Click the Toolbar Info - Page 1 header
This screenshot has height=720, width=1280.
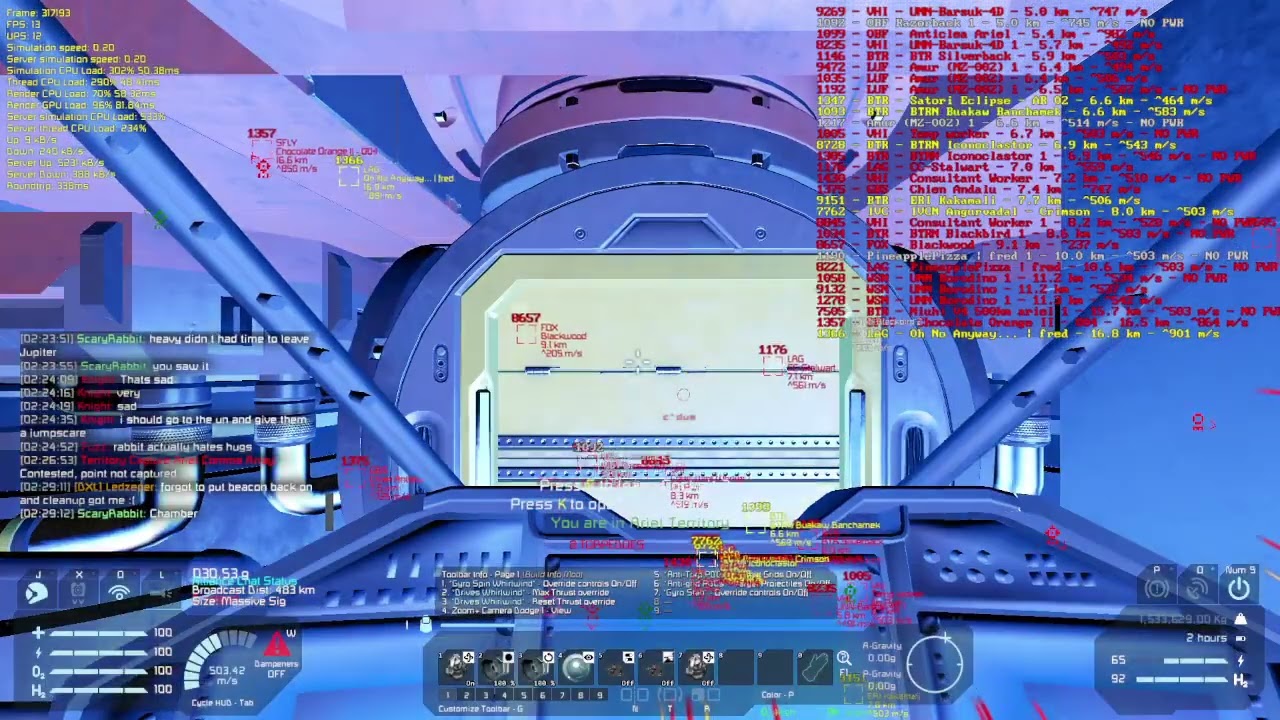[511, 574]
